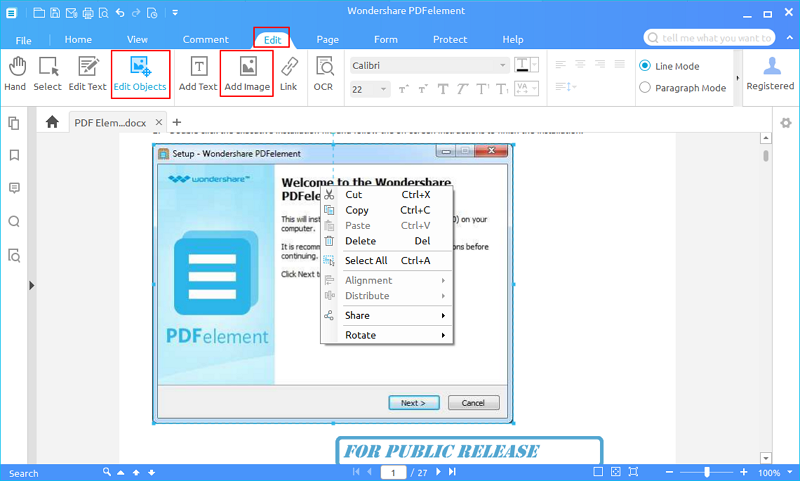Click the tell me what you want search box

coord(710,38)
